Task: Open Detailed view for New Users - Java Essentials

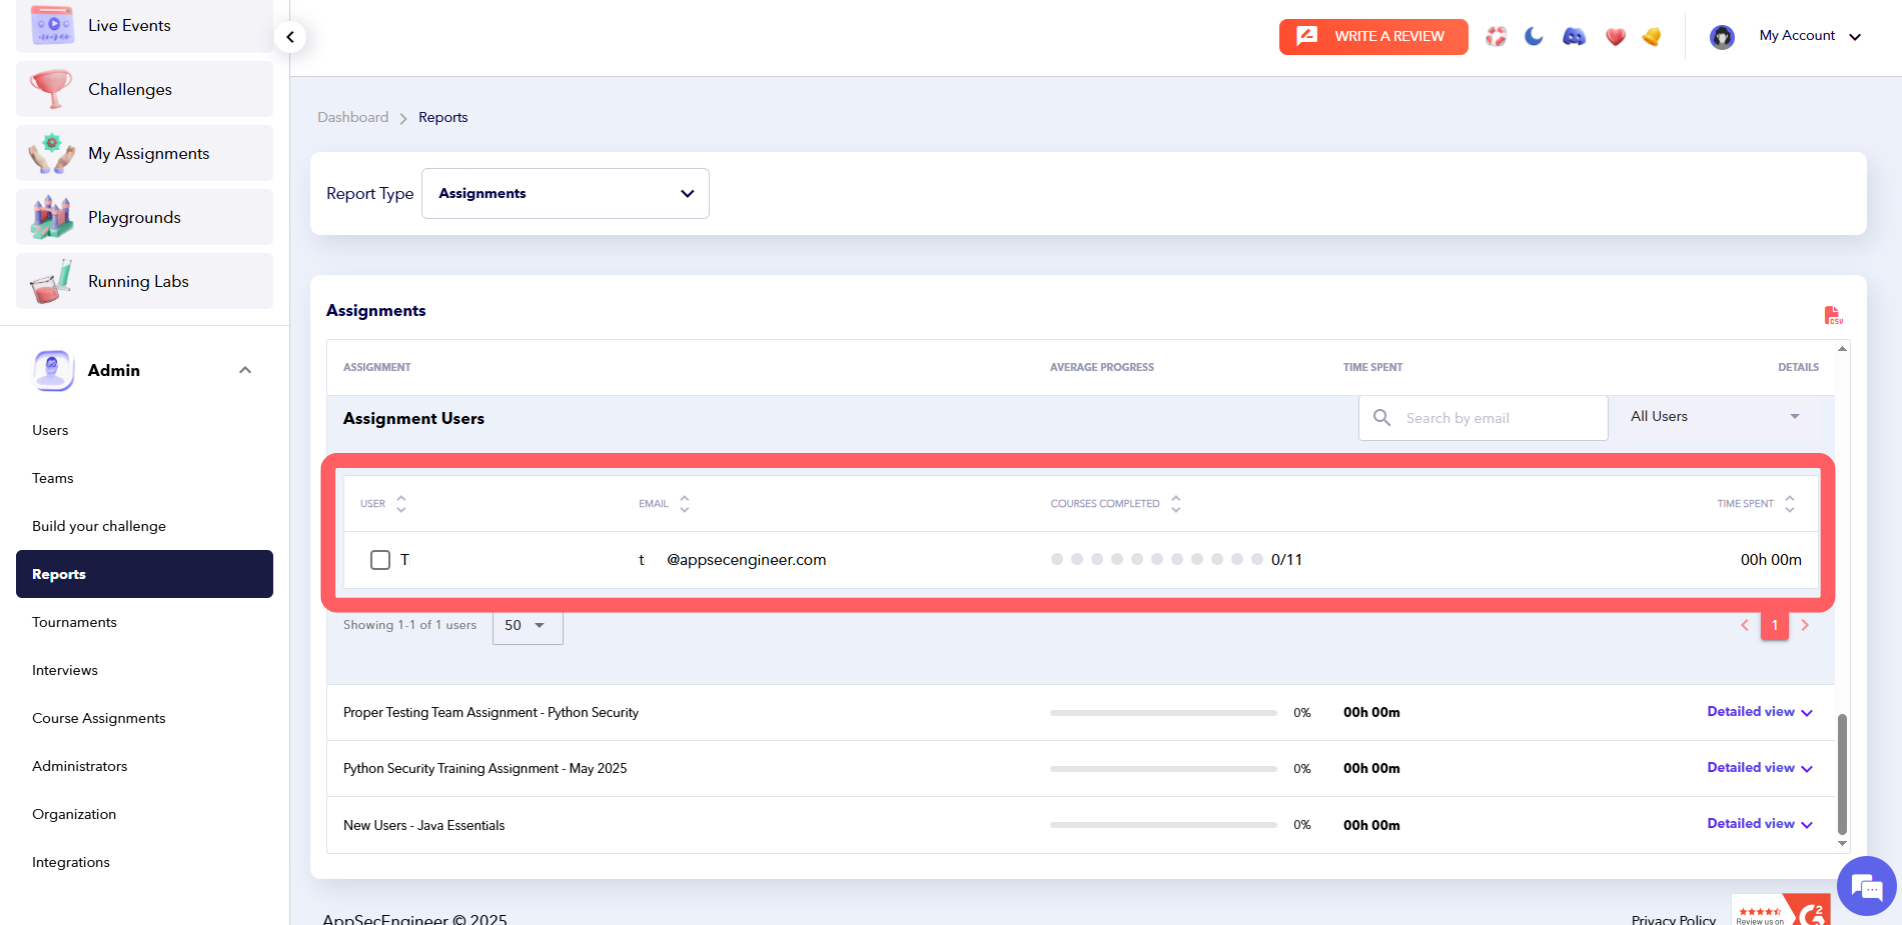Action: pos(1758,823)
